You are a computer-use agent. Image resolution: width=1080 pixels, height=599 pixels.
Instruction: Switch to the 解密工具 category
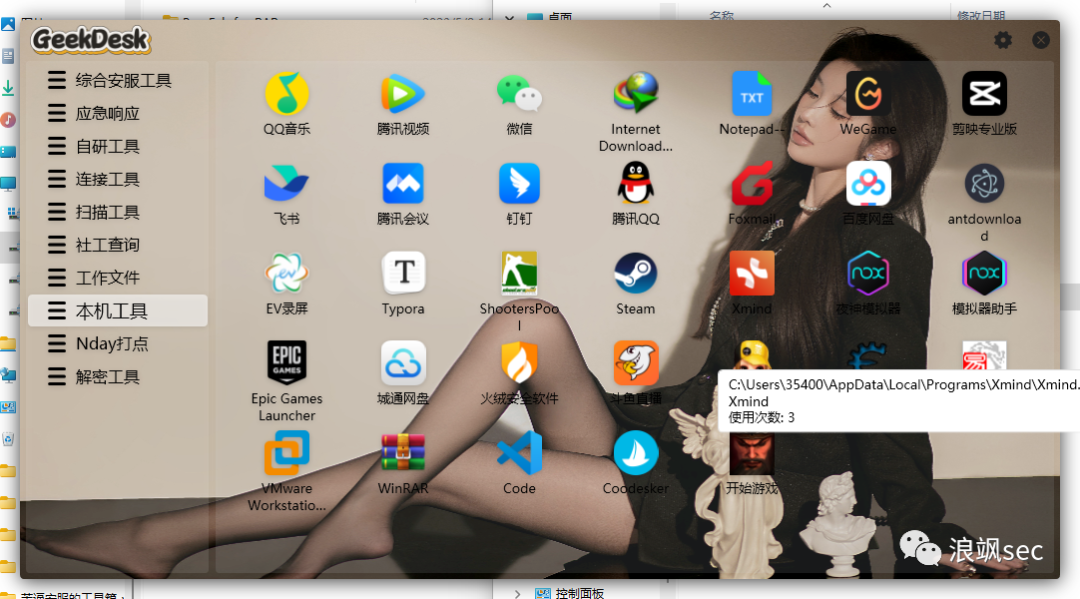[107, 377]
